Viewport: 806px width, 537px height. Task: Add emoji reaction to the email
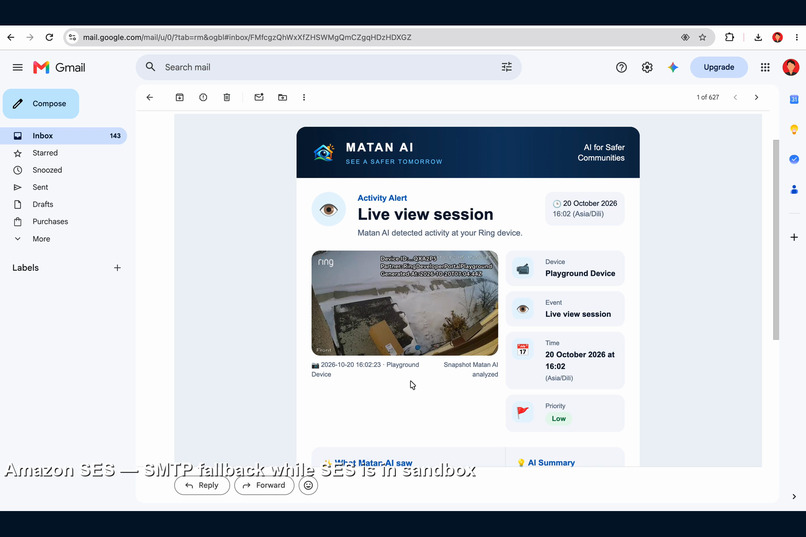[x=308, y=485]
